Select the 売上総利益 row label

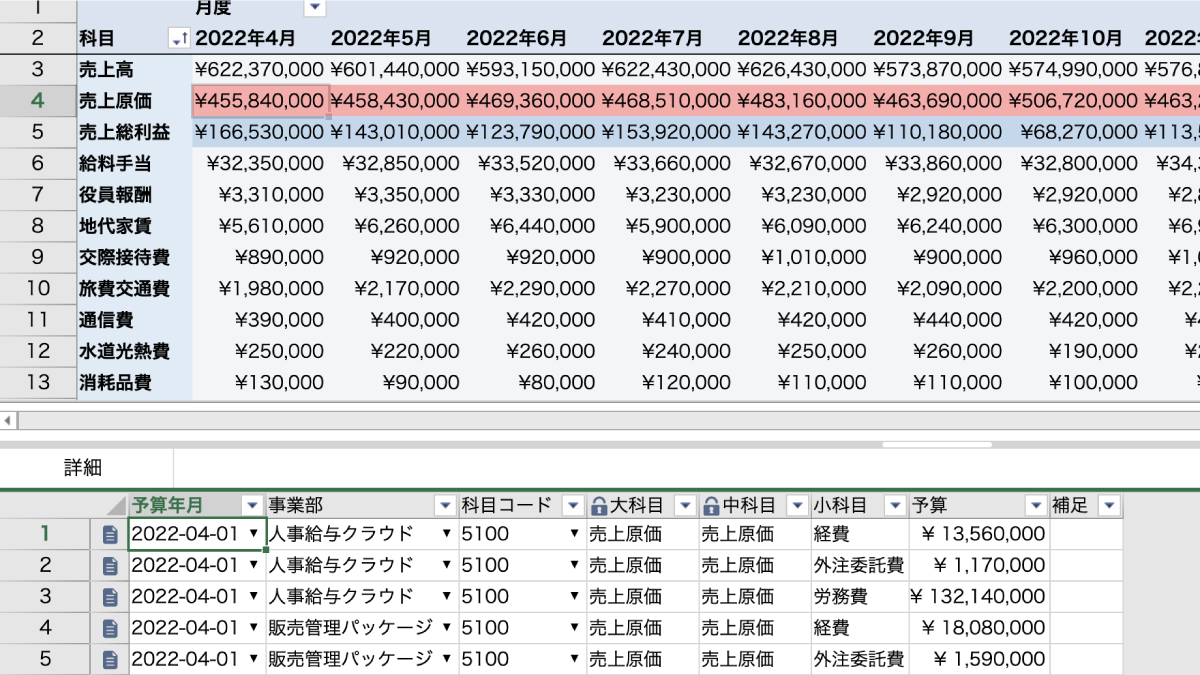125,133
